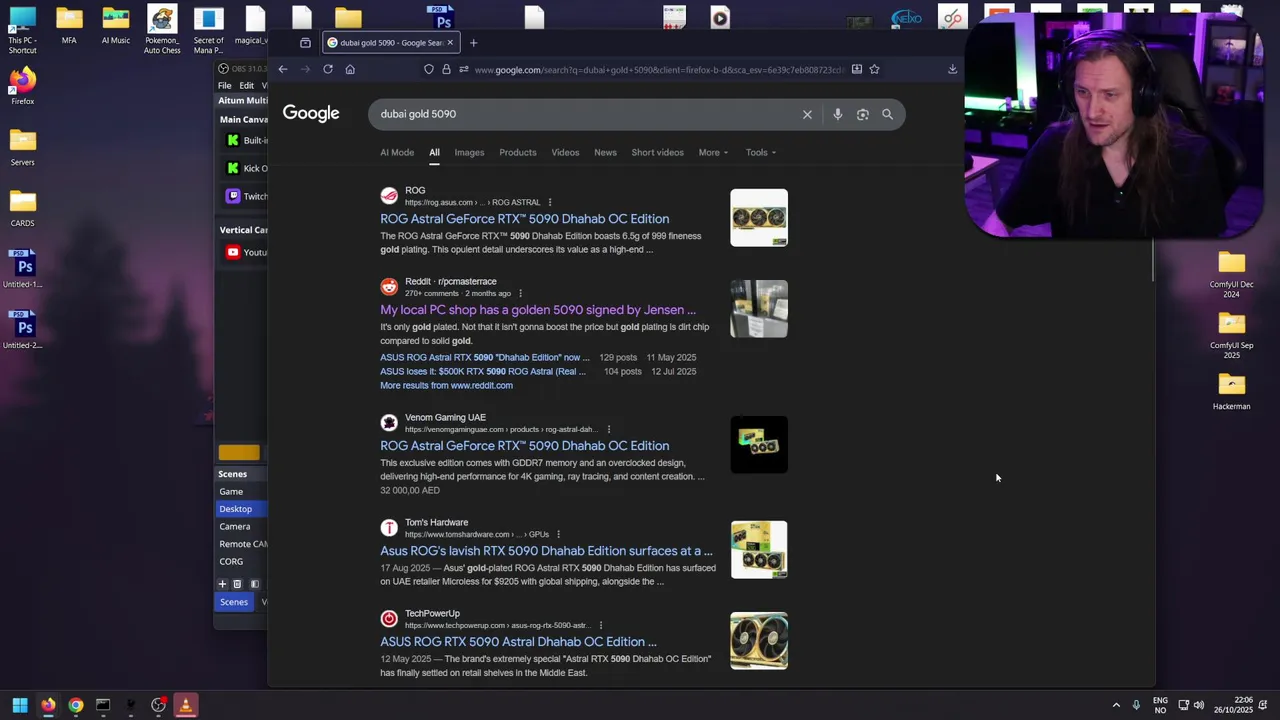Open Firefox list all tabs icon
This screenshot has width=1280, height=720.
[305, 43]
